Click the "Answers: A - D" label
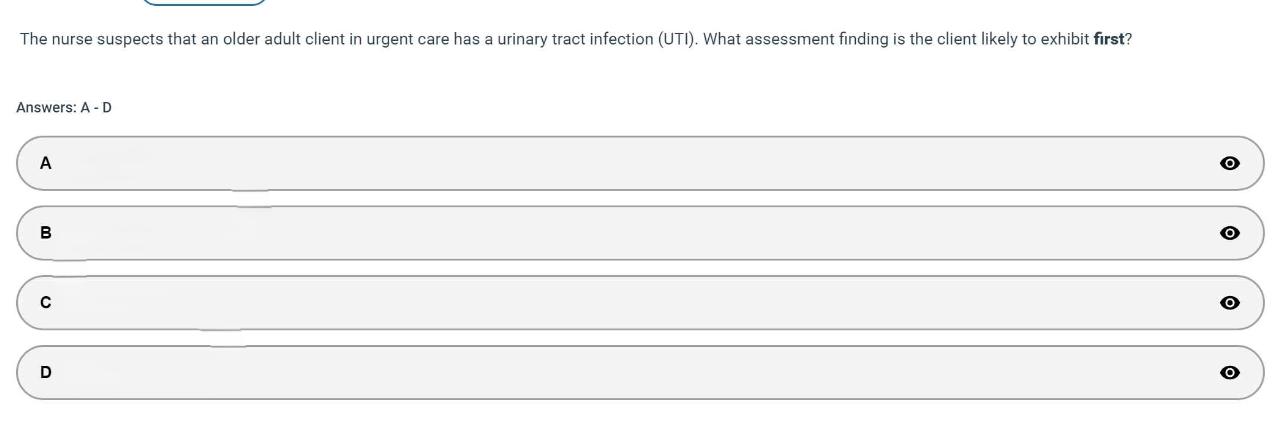Viewport: 1278px width, 448px height. click(x=64, y=107)
